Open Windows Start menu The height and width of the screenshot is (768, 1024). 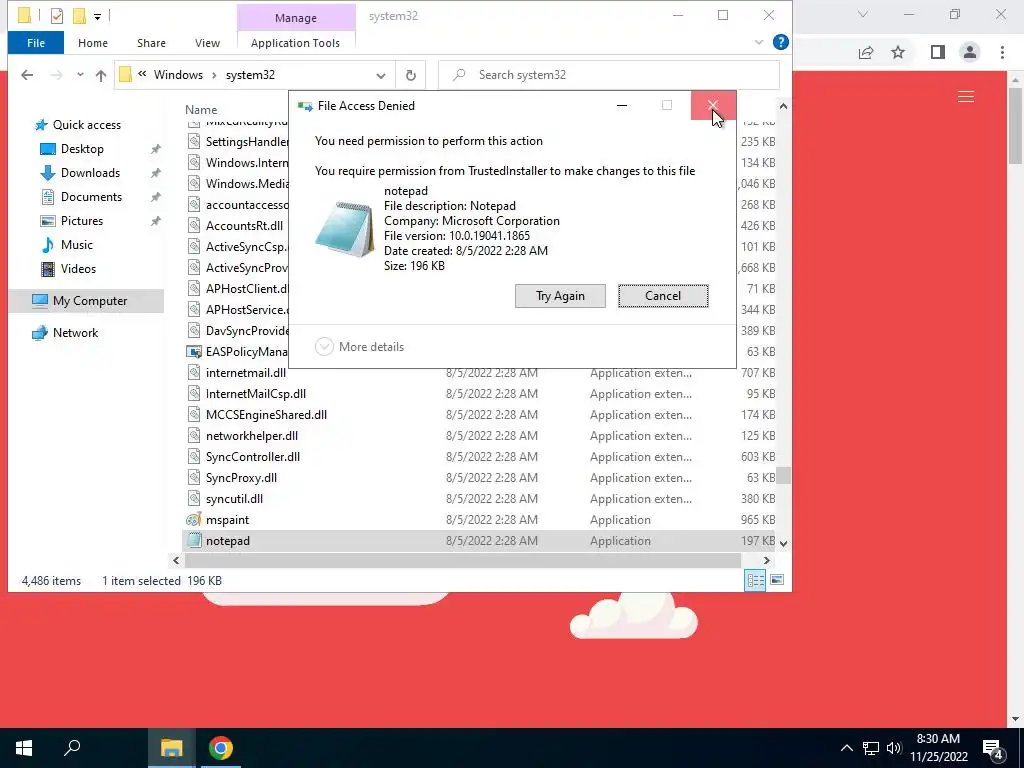(x=24, y=748)
